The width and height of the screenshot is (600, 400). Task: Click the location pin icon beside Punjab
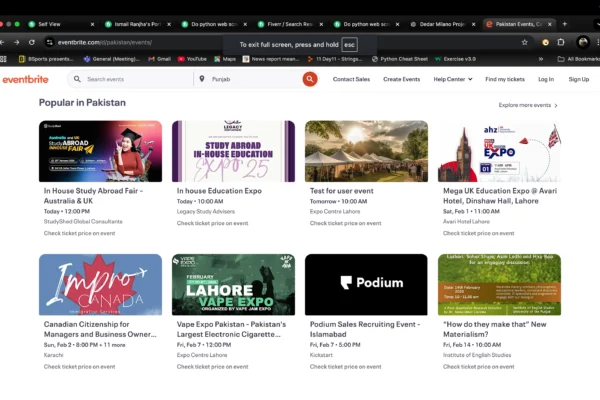pos(202,79)
